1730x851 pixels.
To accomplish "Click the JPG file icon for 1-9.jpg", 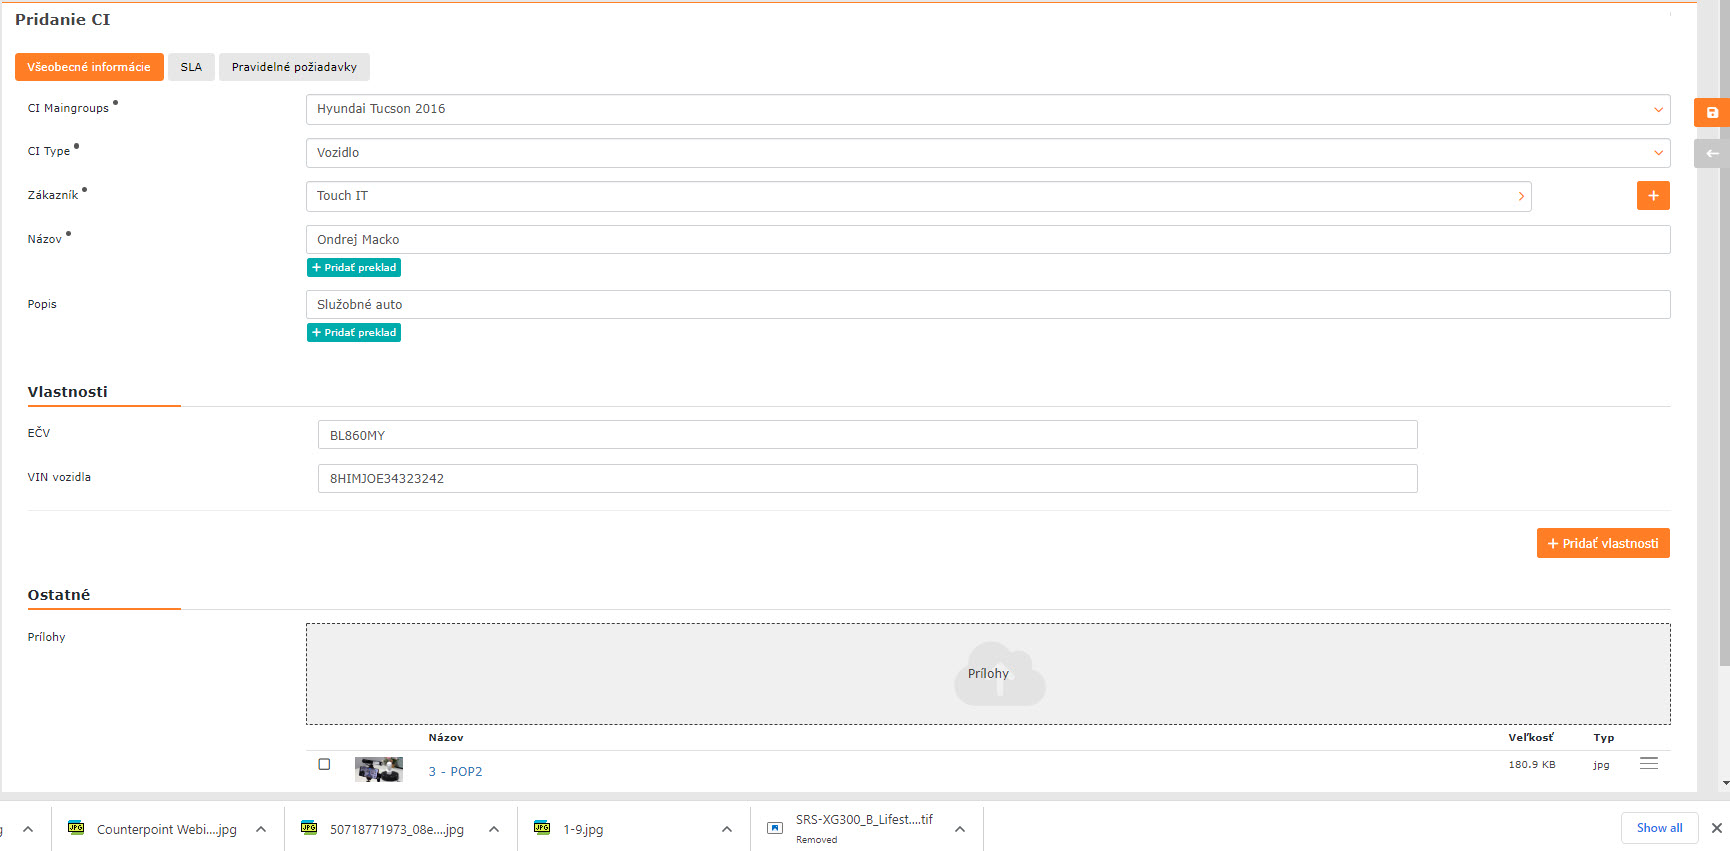I will [542, 828].
